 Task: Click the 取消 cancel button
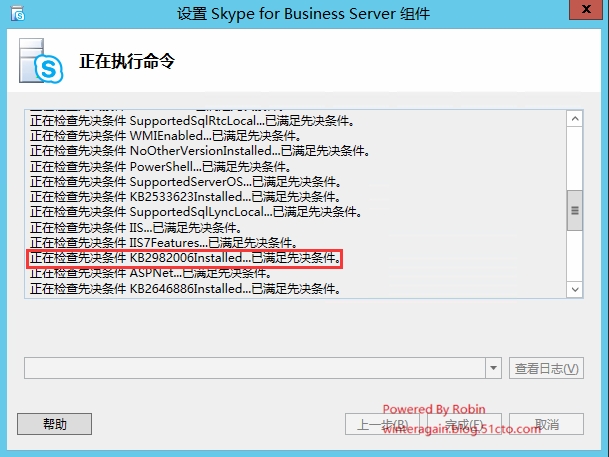pyautogui.click(x=546, y=424)
